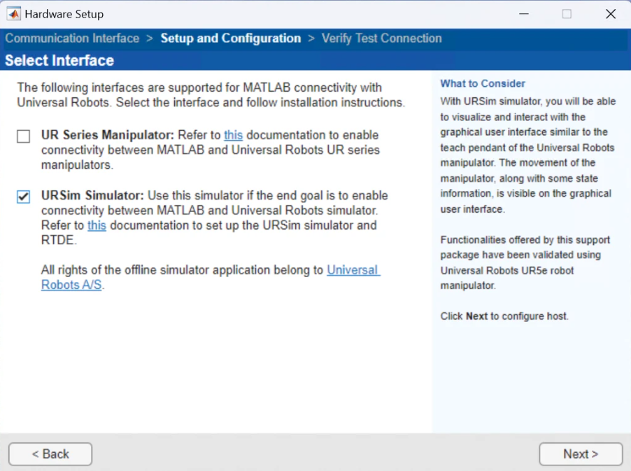The image size is (631, 471).
Task: Follow the Universal Robots A/S link
Action: coord(353,270)
